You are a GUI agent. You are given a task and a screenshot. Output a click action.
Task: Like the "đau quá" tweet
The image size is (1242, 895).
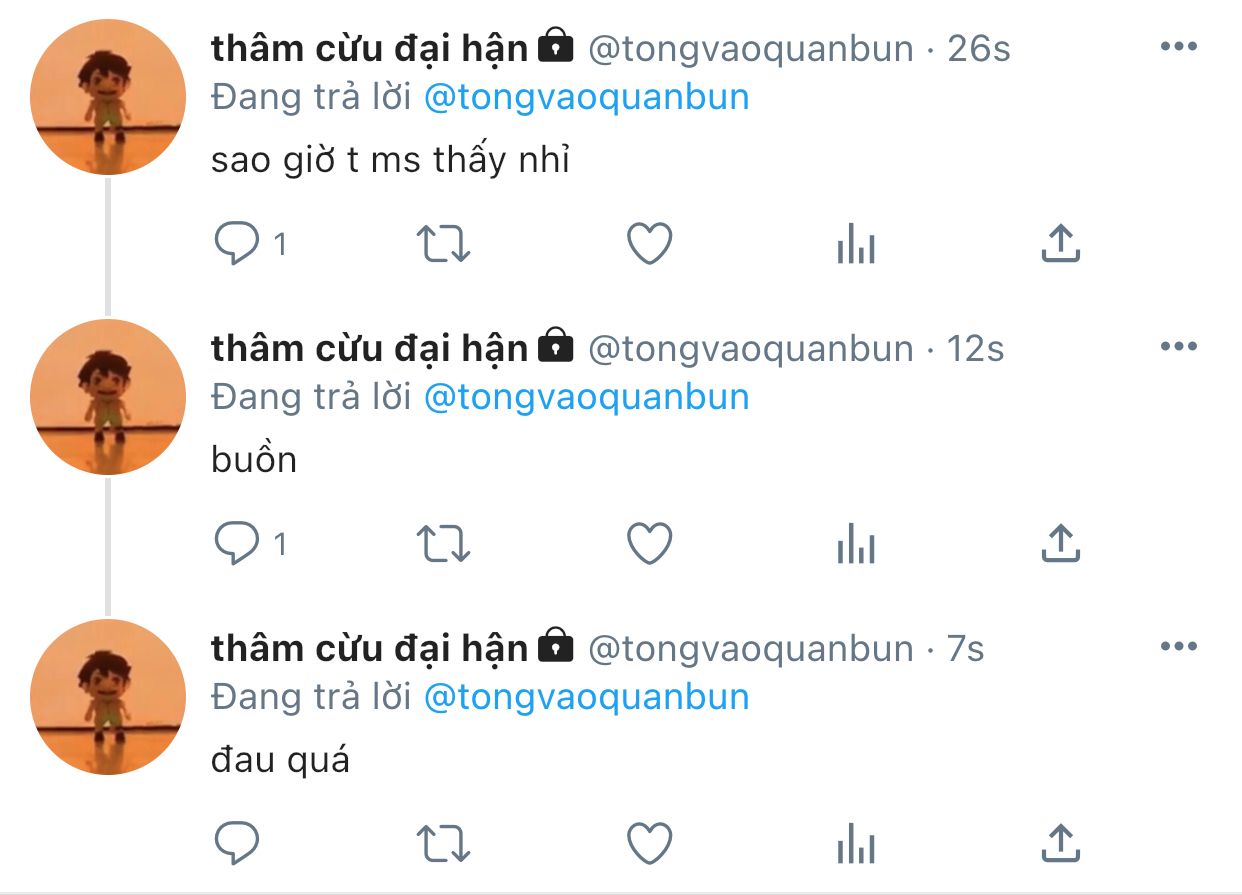pyautogui.click(x=650, y=844)
